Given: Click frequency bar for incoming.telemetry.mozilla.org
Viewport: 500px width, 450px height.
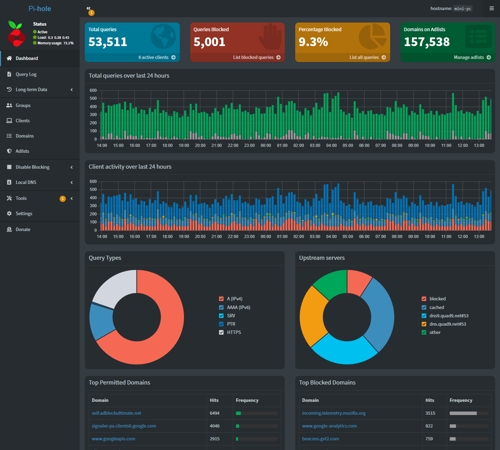Looking at the screenshot, I should (469, 413).
